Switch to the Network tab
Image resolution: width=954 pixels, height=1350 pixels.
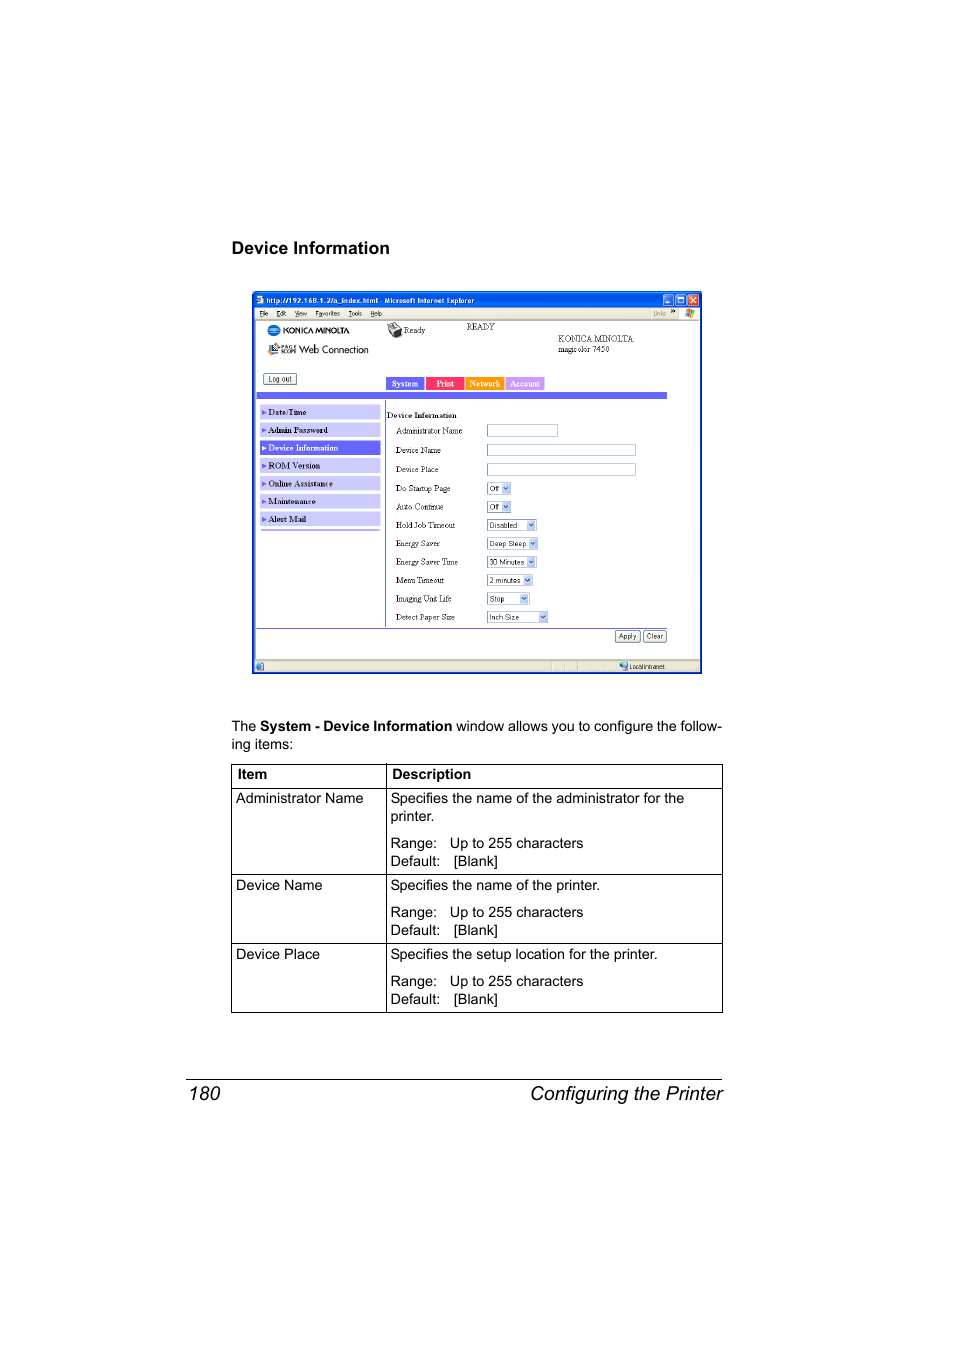485,384
